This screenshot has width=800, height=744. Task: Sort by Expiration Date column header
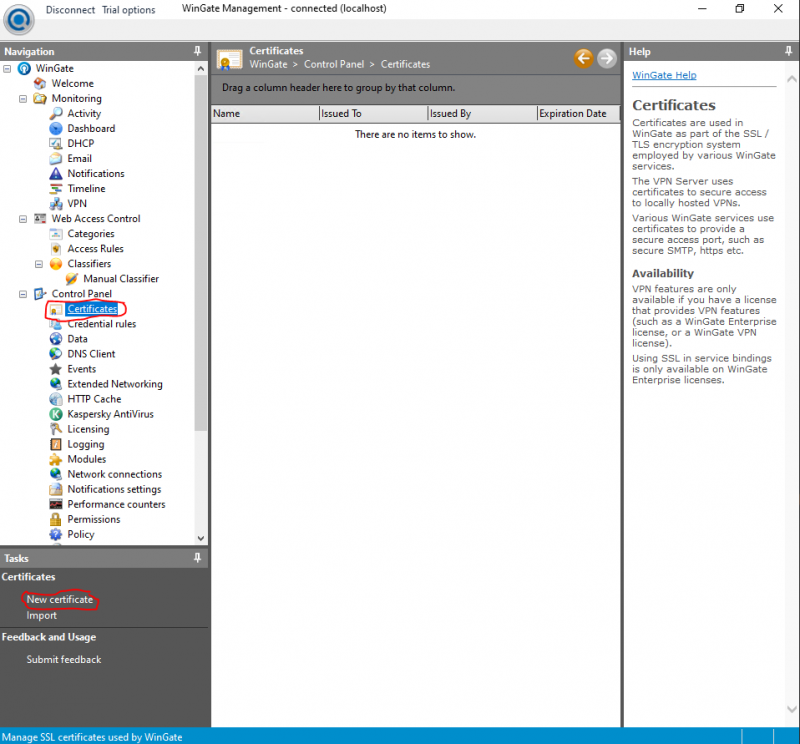573,114
